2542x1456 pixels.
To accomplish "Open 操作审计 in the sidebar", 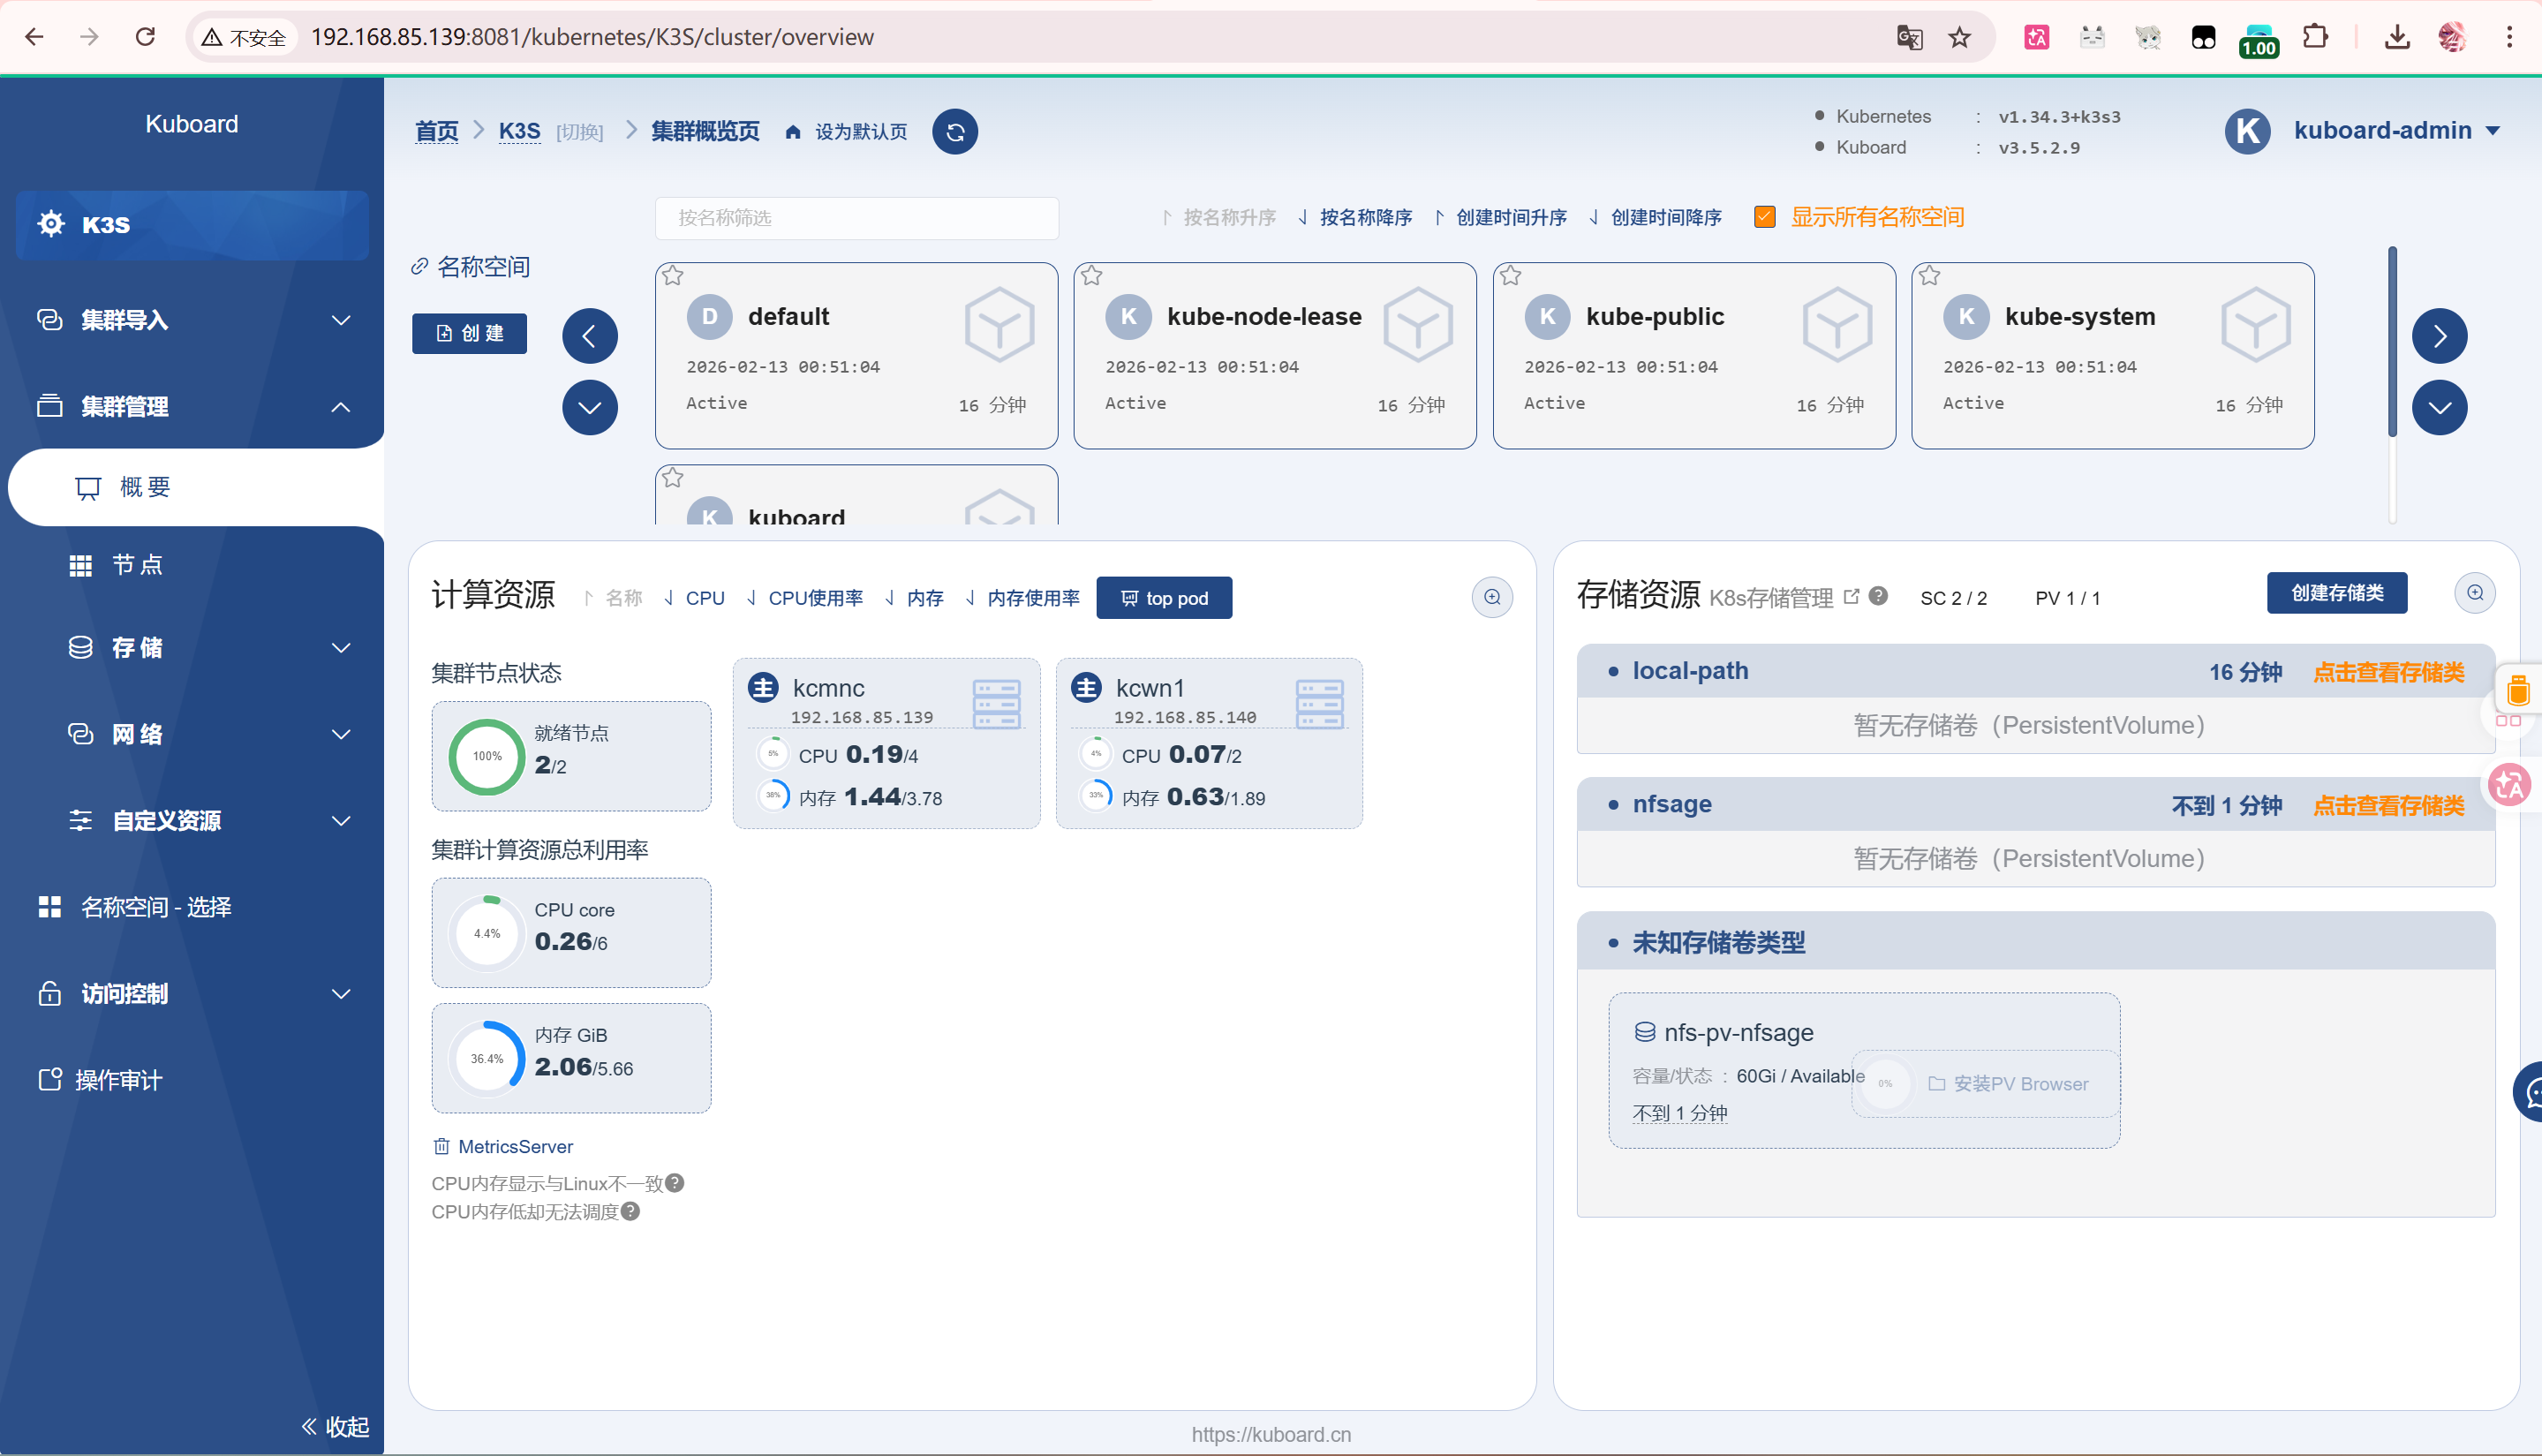I will pyautogui.click(x=118, y=1080).
